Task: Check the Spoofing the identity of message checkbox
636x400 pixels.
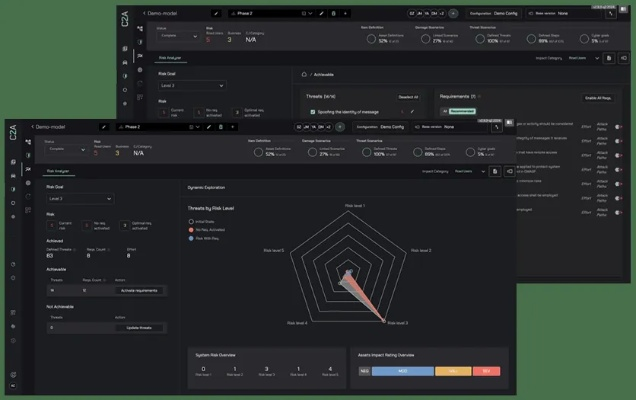Action: coord(311,111)
